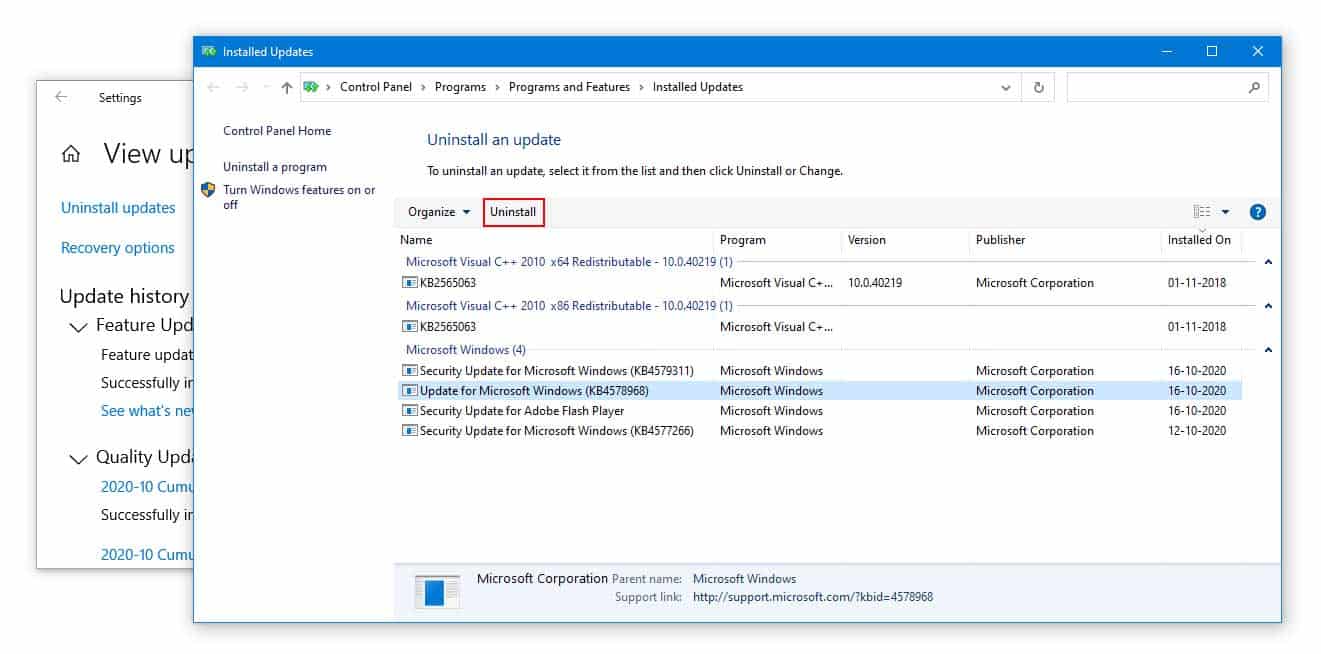
Task: Click the row icon of x86 group KB2565063
Action: pos(409,327)
